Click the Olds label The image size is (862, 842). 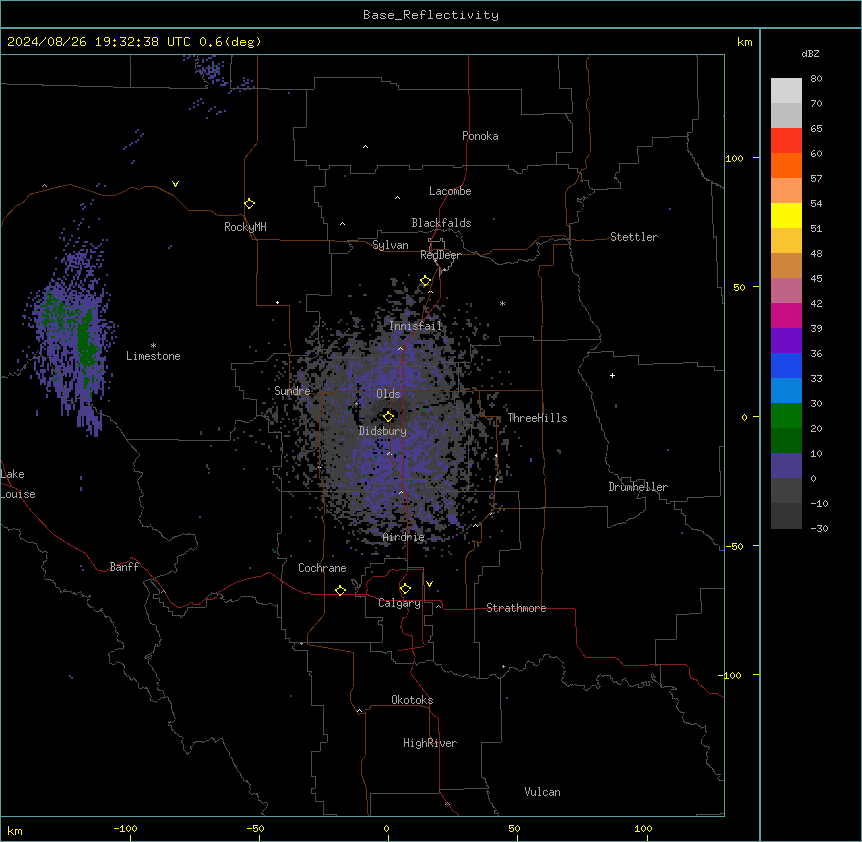coord(388,394)
